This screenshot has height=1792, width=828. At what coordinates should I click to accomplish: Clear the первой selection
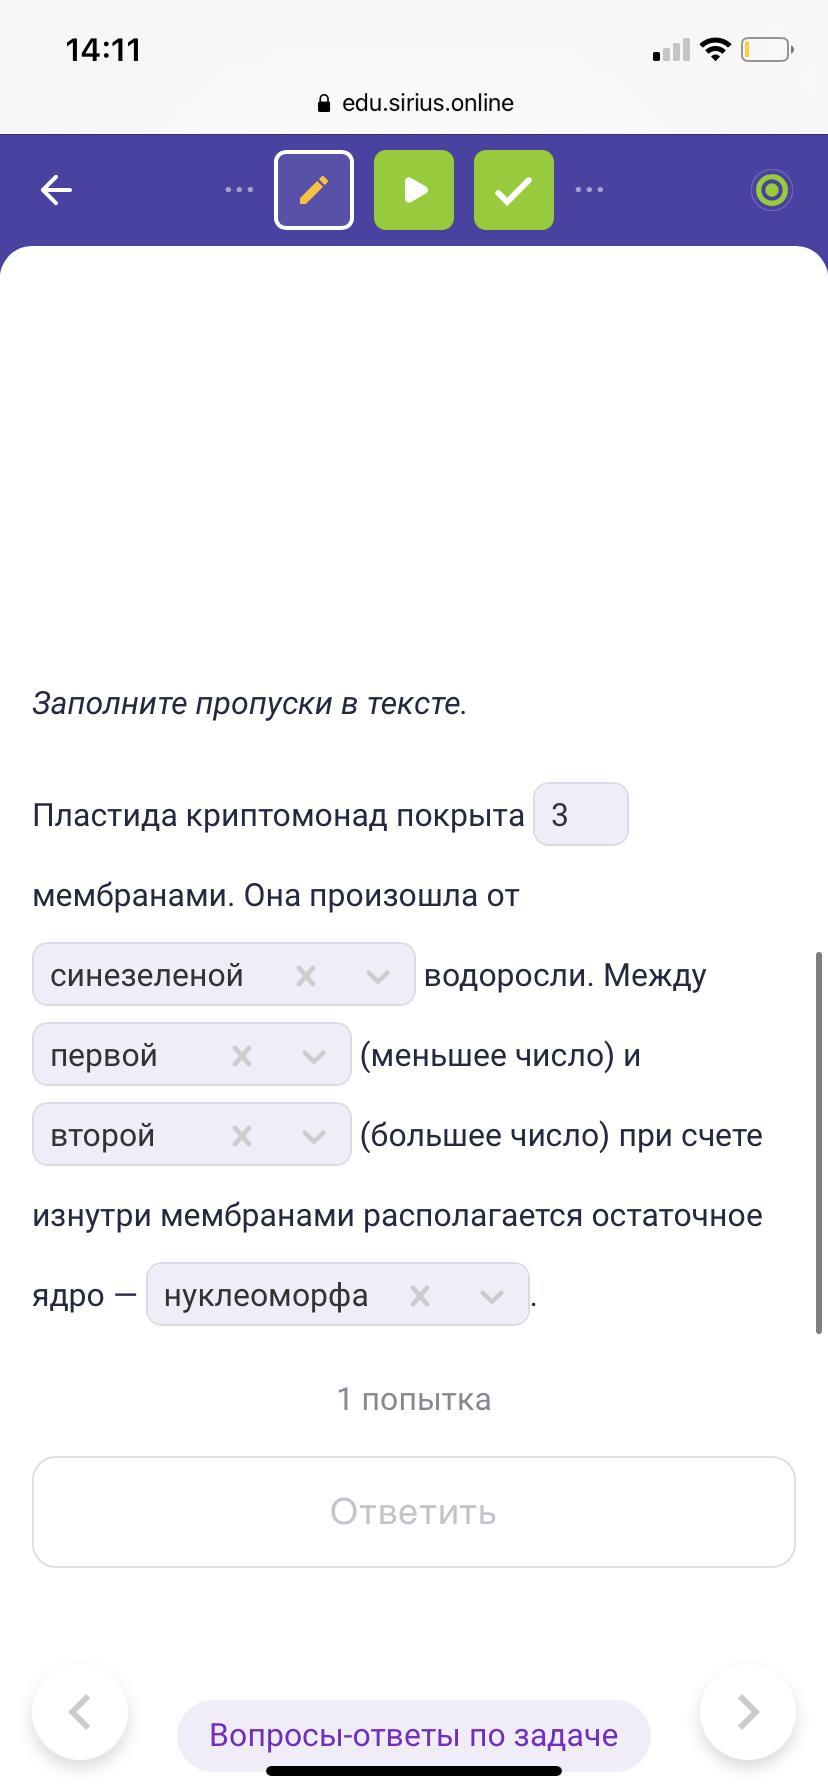[242, 1055]
